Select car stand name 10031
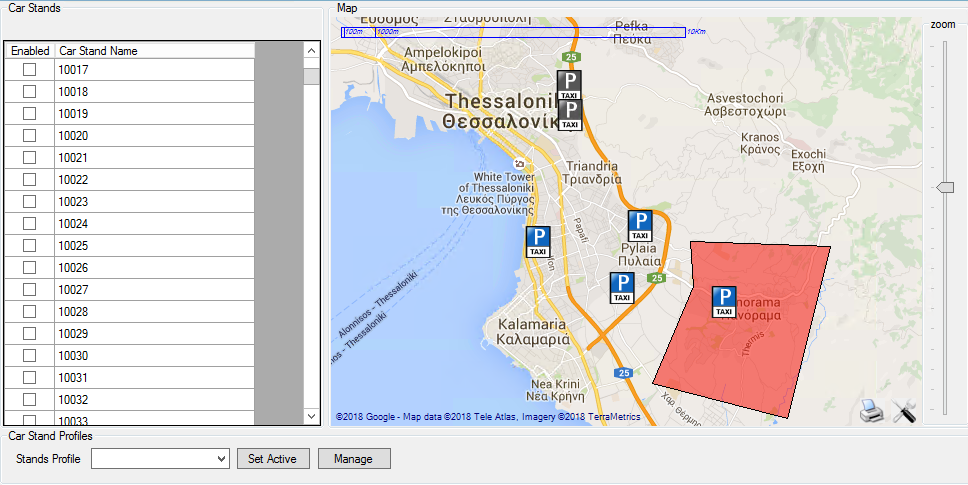968x485 pixels. click(73, 378)
